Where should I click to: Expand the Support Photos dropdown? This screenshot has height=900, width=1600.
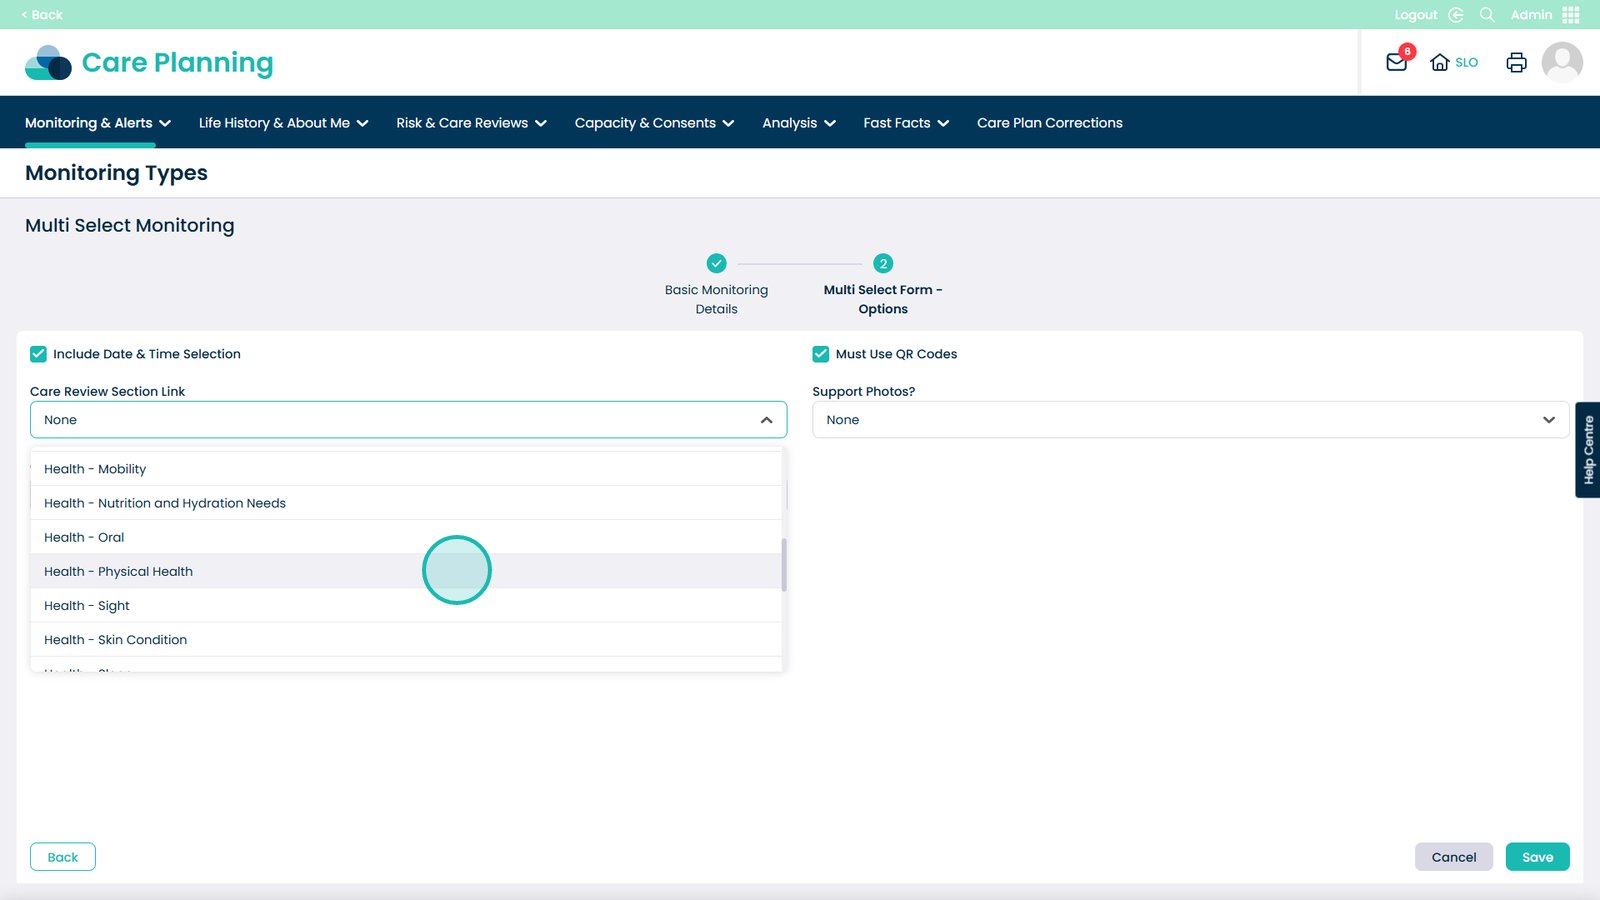tap(1548, 420)
